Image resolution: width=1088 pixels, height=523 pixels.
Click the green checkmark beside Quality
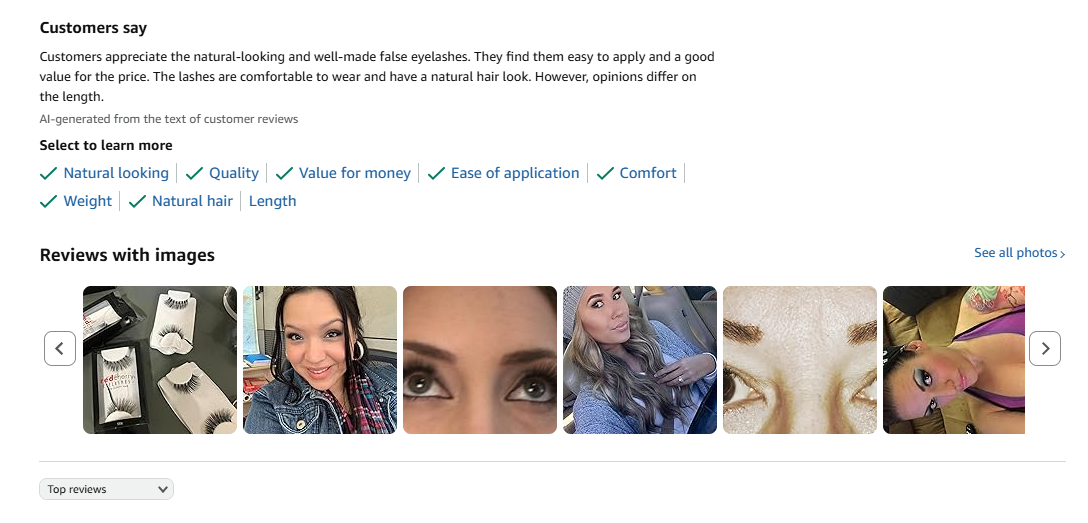click(x=194, y=173)
